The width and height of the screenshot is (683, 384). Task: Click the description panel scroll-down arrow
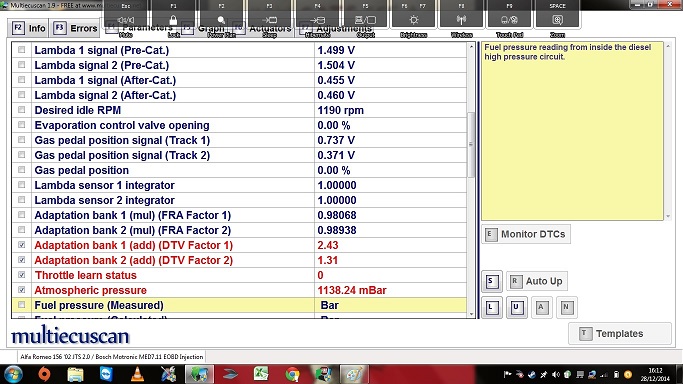(668, 216)
